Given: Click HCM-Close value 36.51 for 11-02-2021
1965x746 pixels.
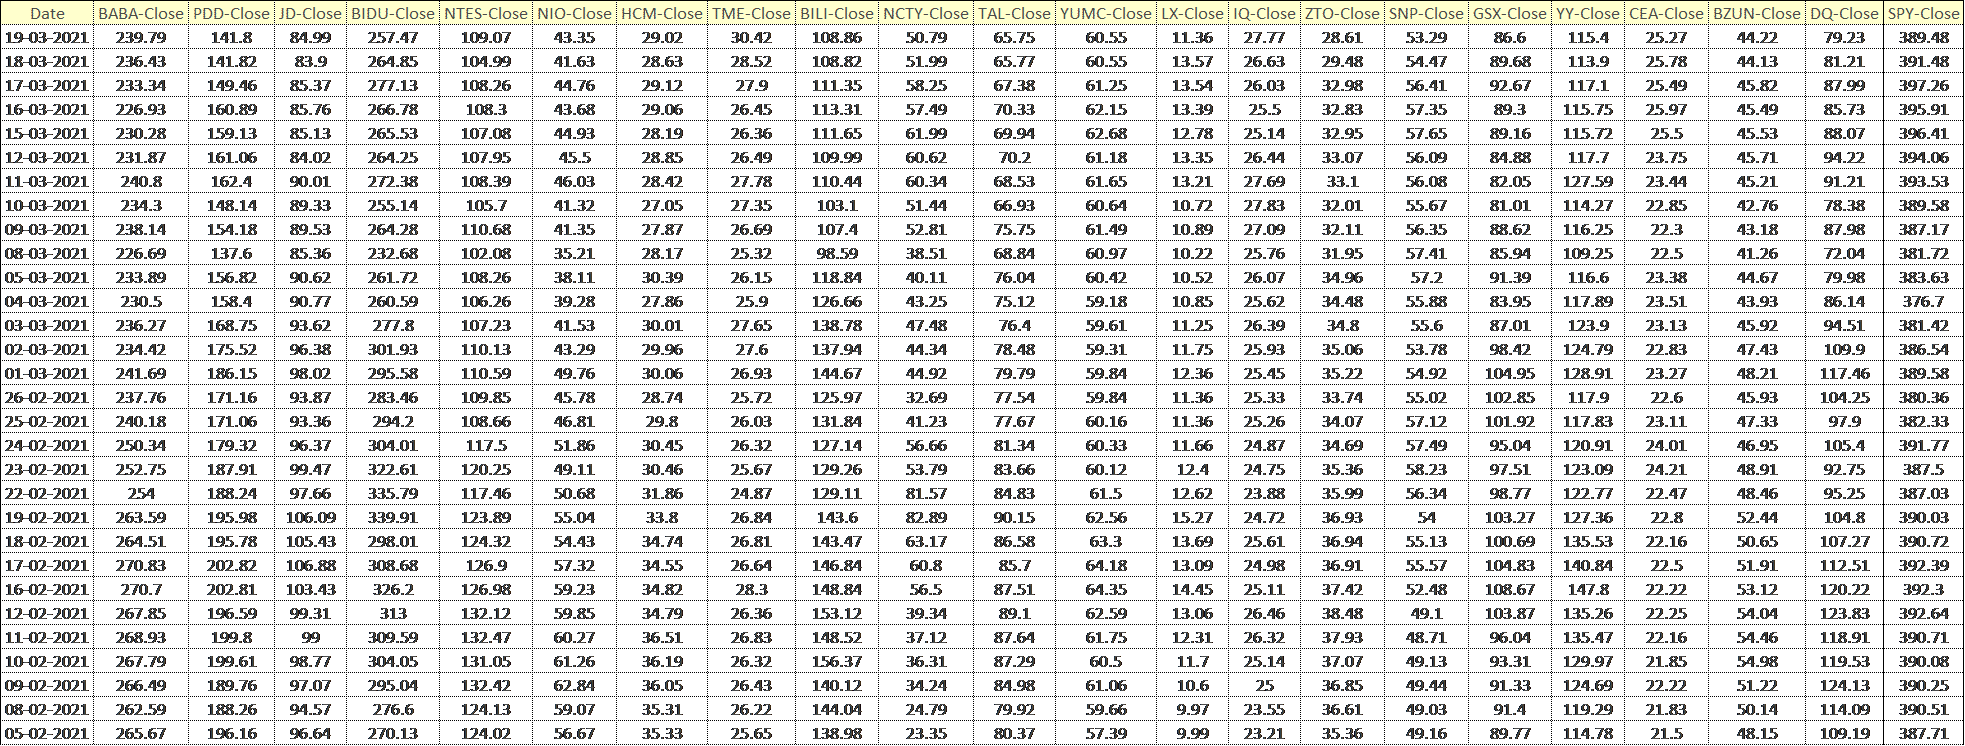Looking at the screenshot, I should tap(661, 637).
